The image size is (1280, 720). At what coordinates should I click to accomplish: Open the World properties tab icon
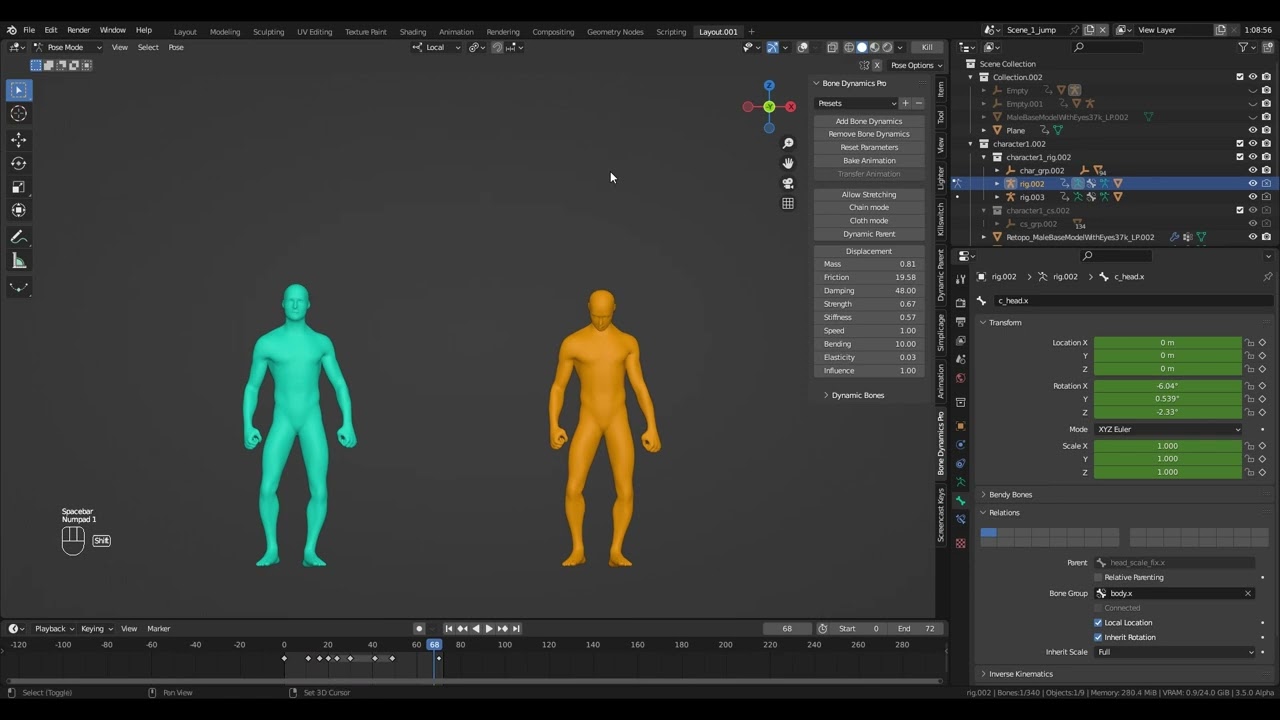pos(961,378)
